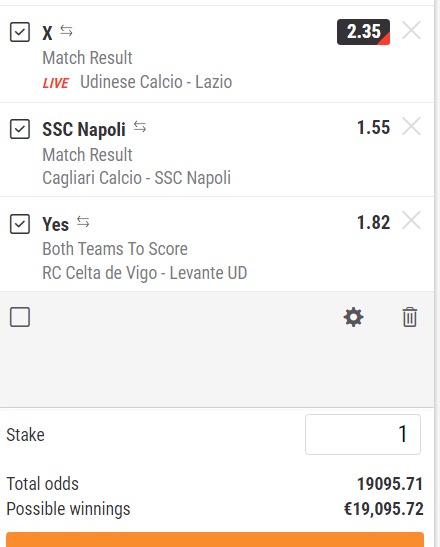440x547 pixels.
Task: Click the 2.35 live odds badge
Action: [363, 32]
